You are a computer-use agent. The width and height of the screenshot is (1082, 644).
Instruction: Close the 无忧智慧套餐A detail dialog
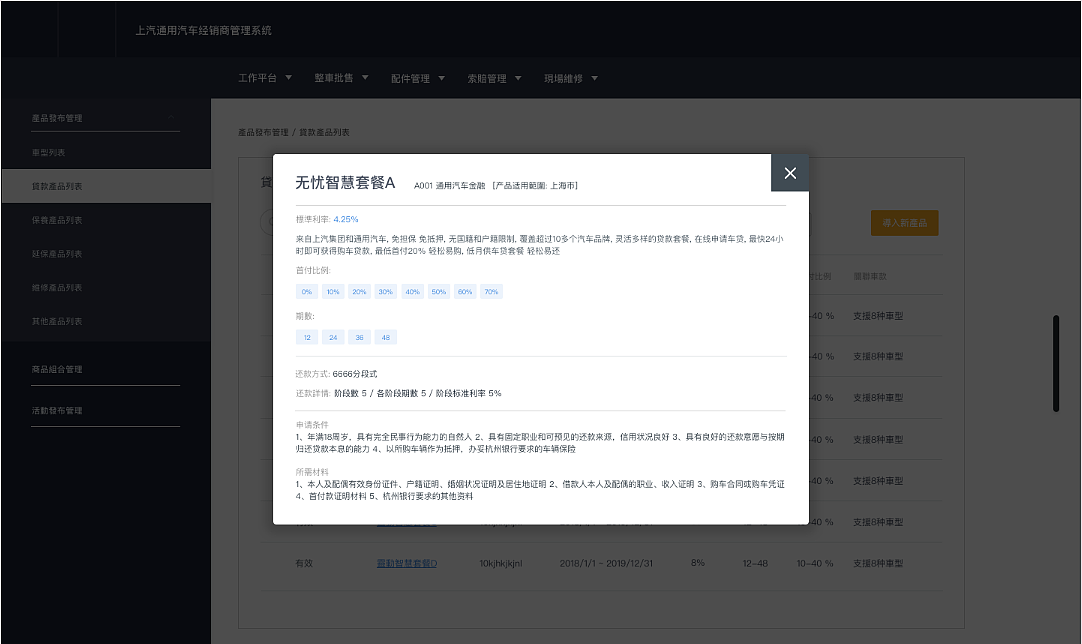pyautogui.click(x=790, y=172)
